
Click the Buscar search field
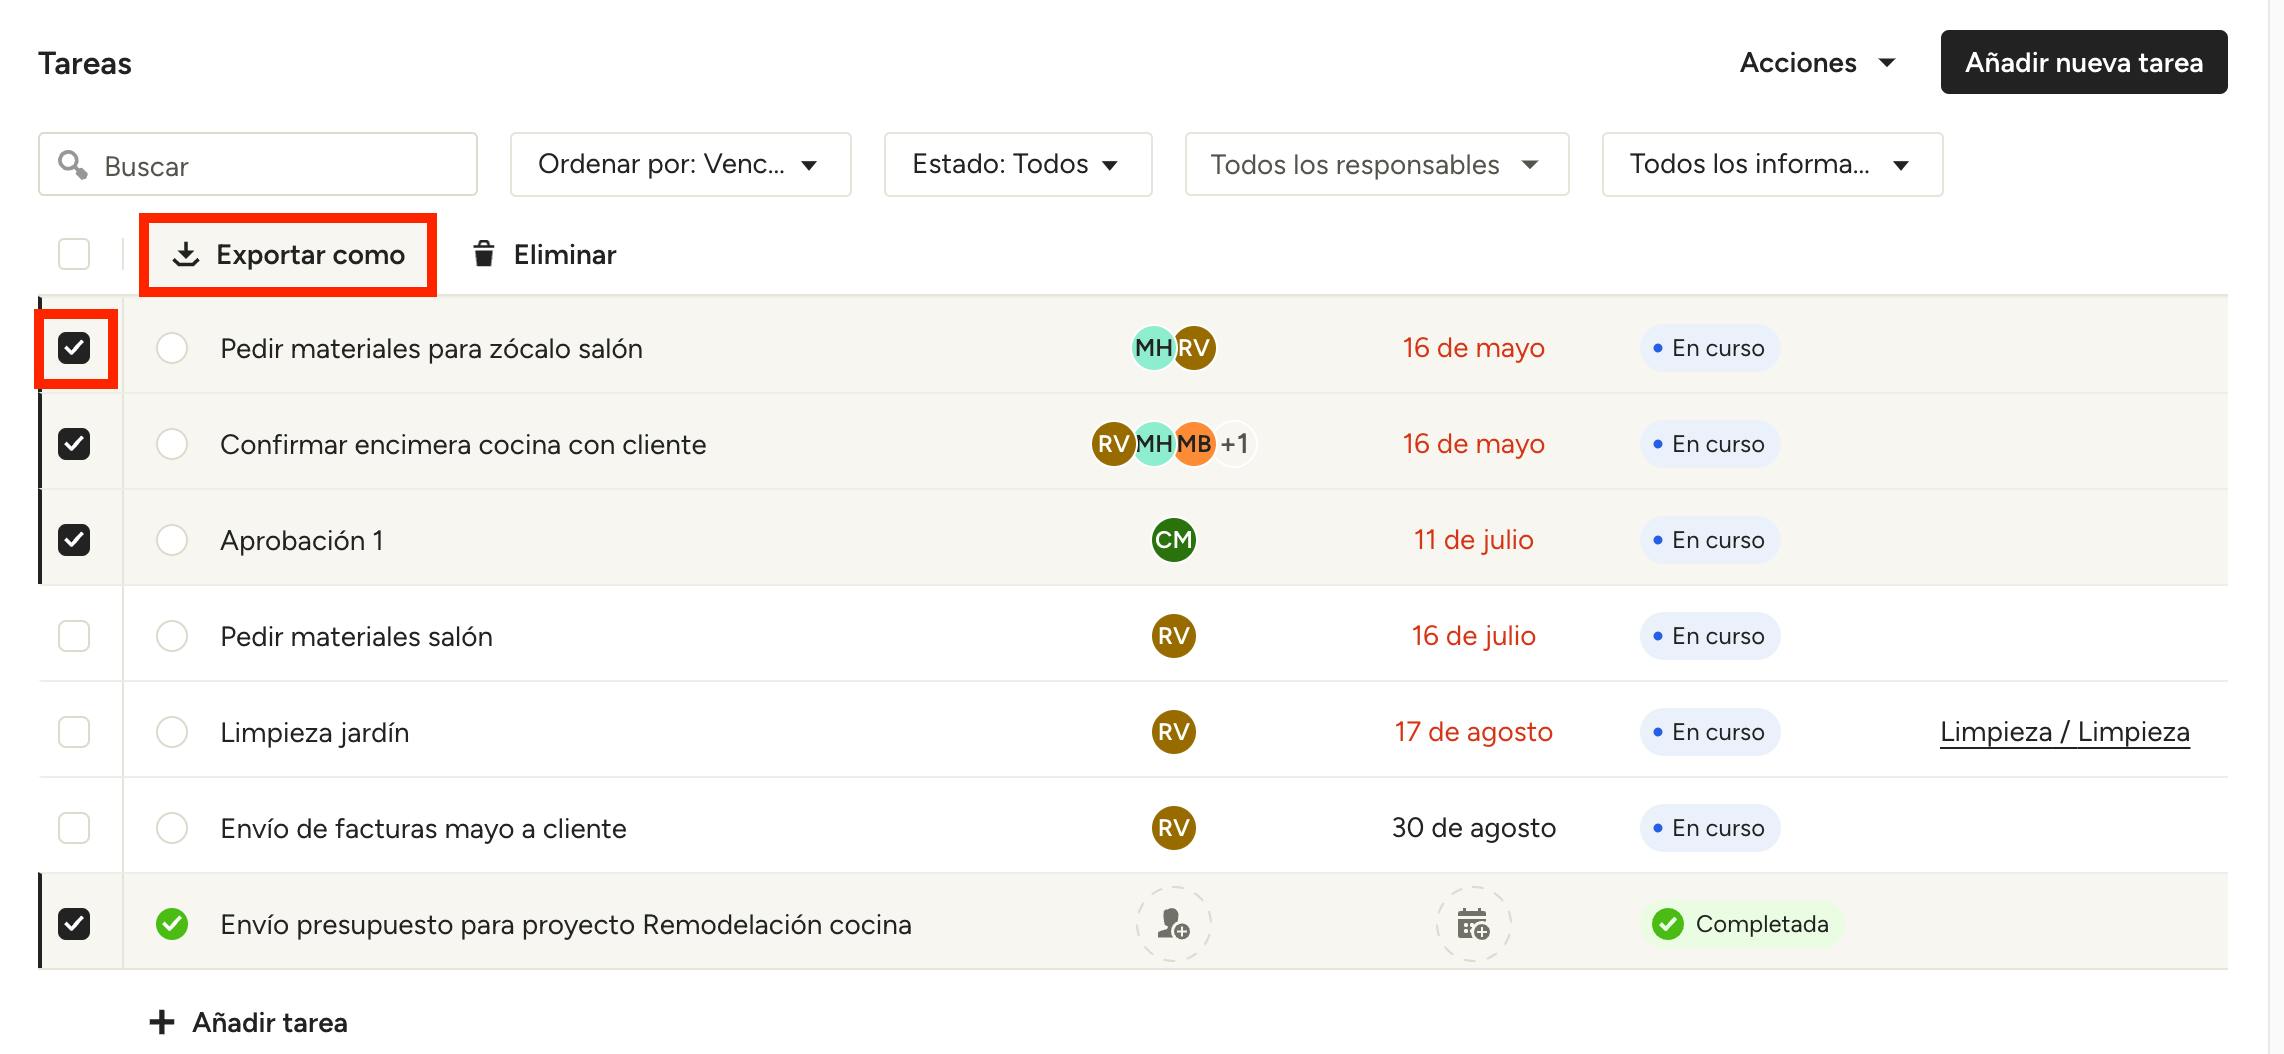coord(258,164)
